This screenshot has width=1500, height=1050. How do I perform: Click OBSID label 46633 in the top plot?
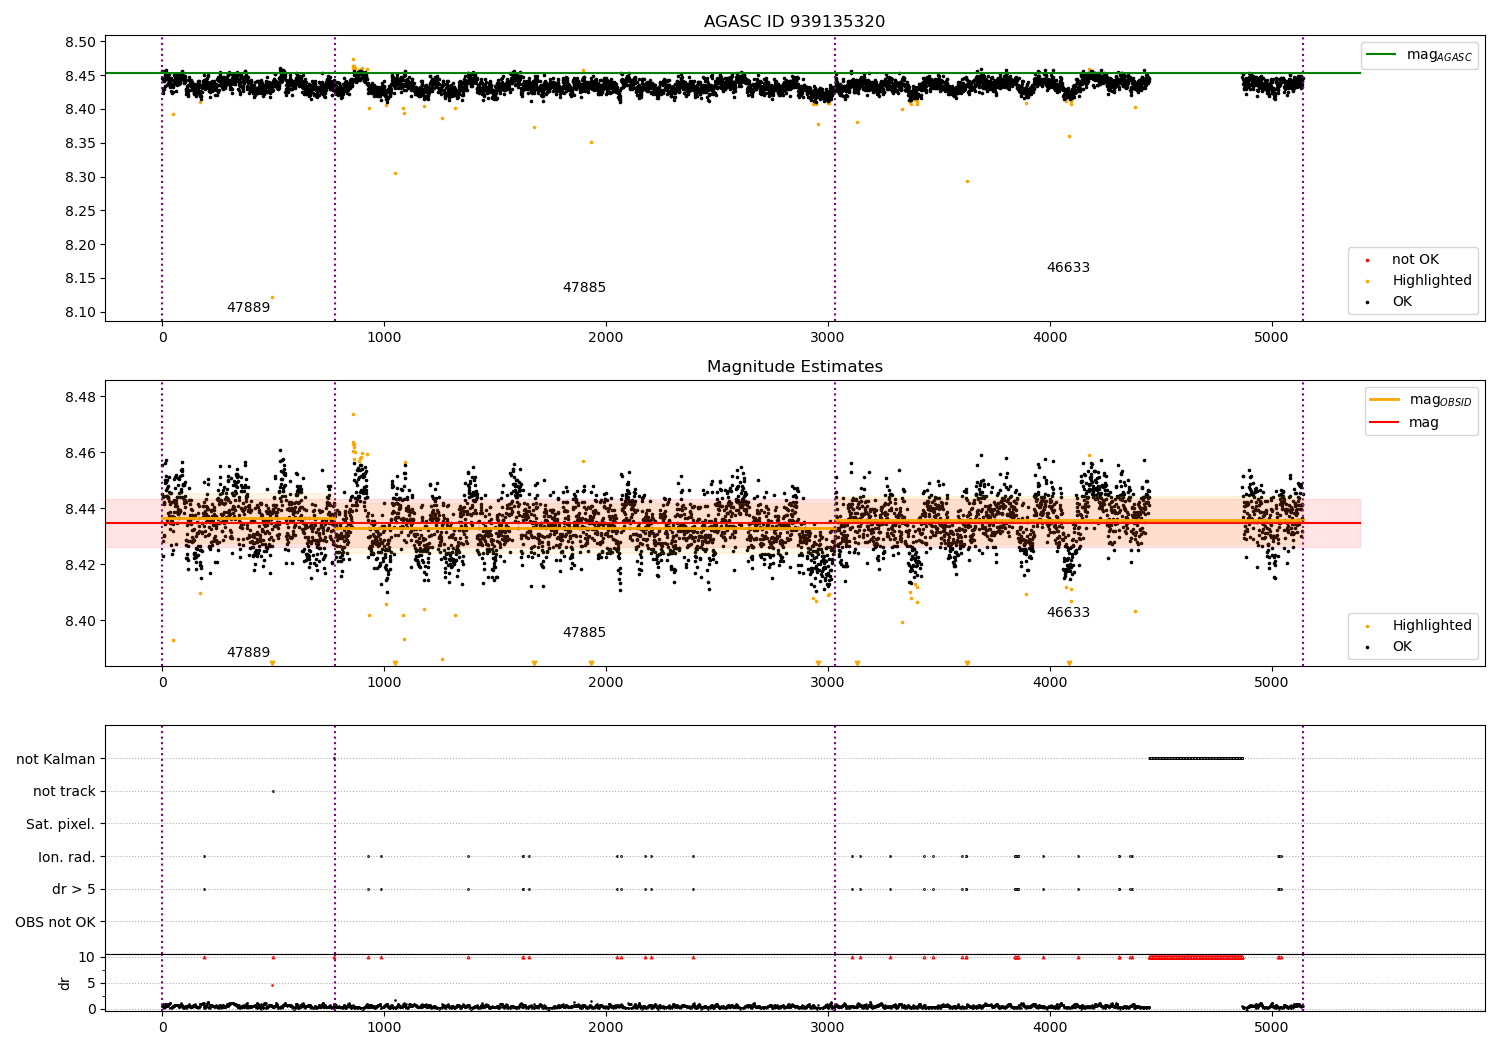1068,268
